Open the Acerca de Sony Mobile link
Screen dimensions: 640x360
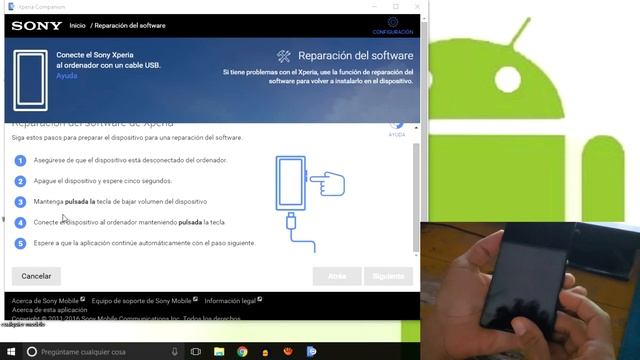click(45, 301)
